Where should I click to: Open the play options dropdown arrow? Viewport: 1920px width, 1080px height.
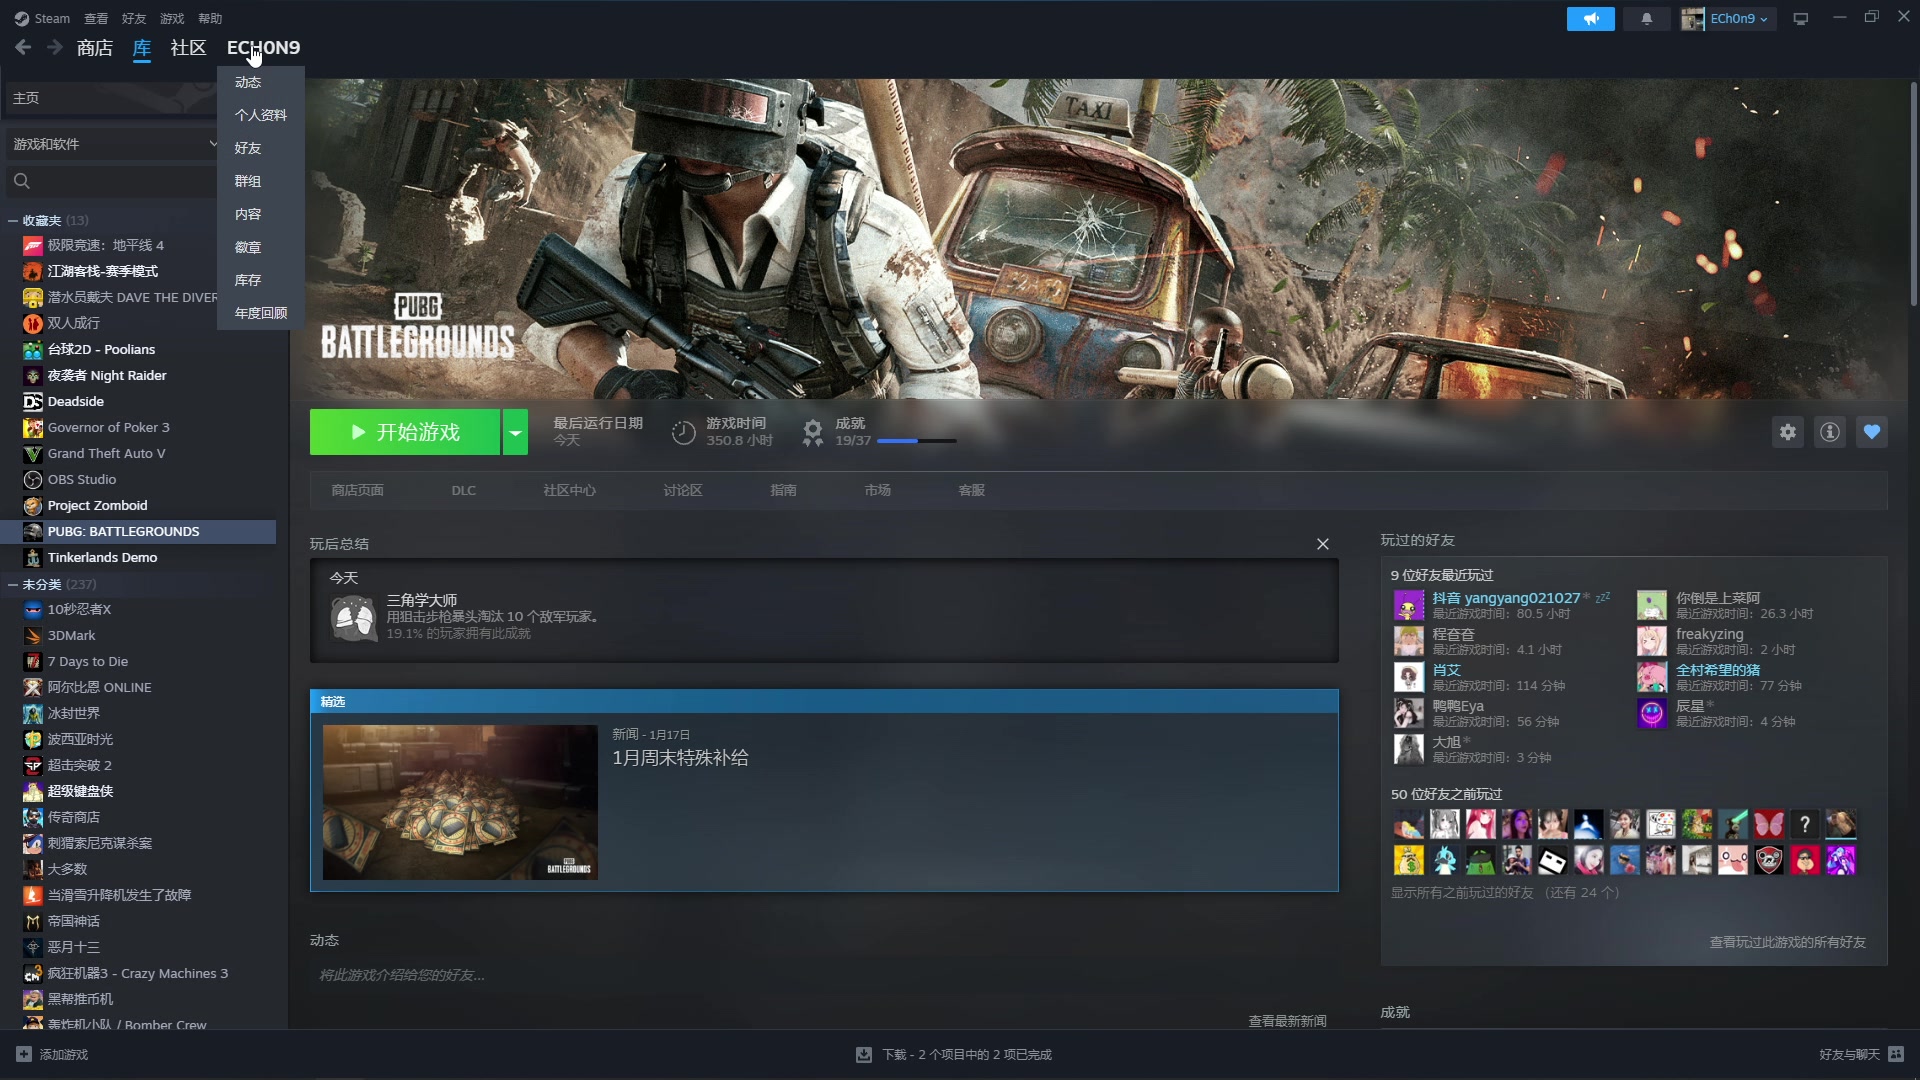click(515, 432)
